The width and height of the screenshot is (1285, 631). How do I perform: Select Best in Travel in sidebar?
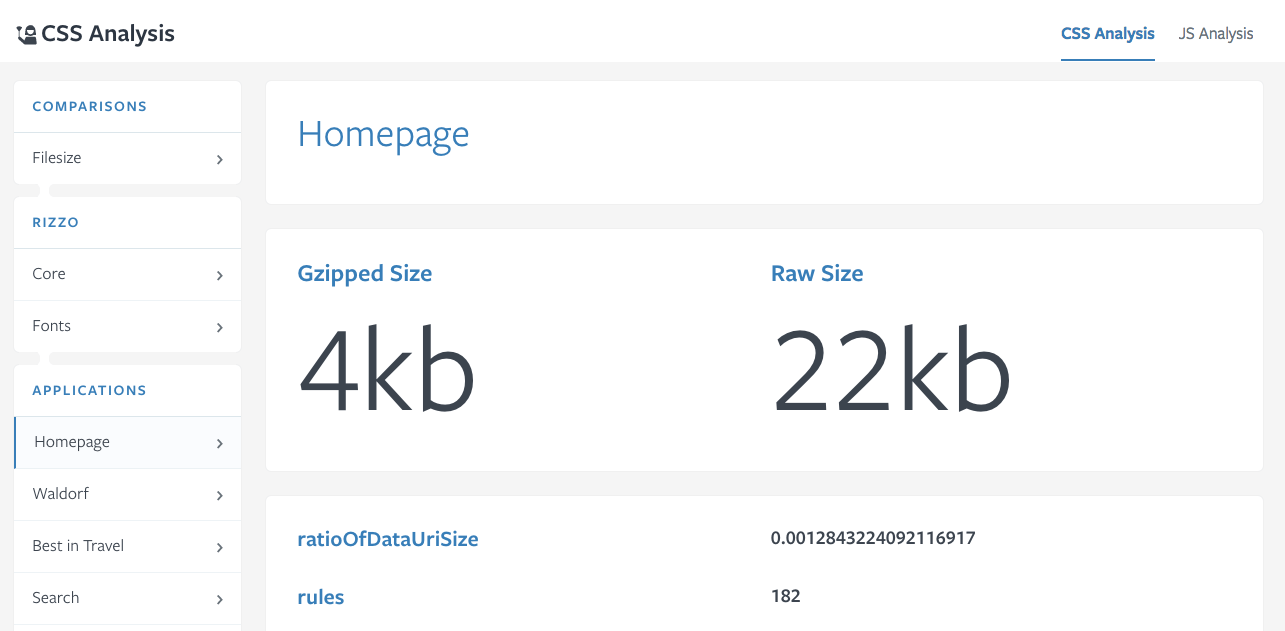coord(78,546)
